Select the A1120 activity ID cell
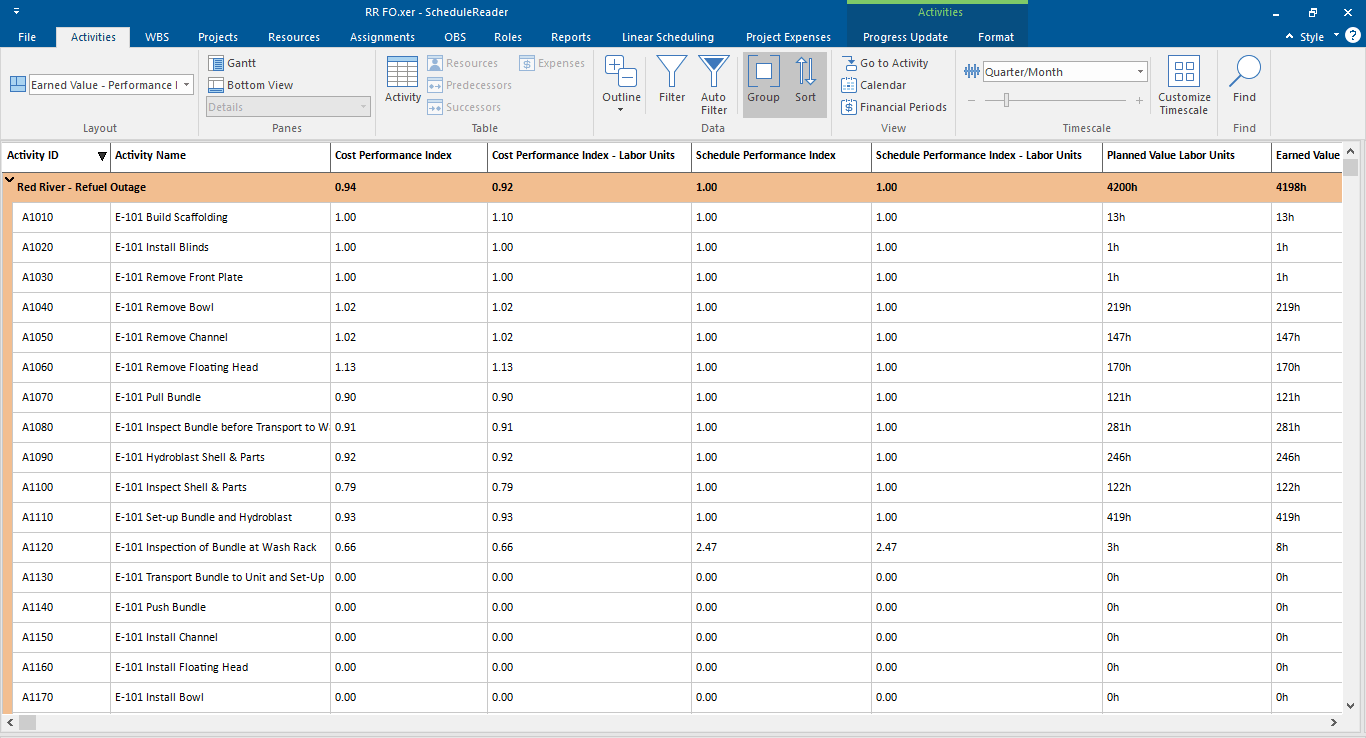The image size is (1366, 738). point(62,547)
